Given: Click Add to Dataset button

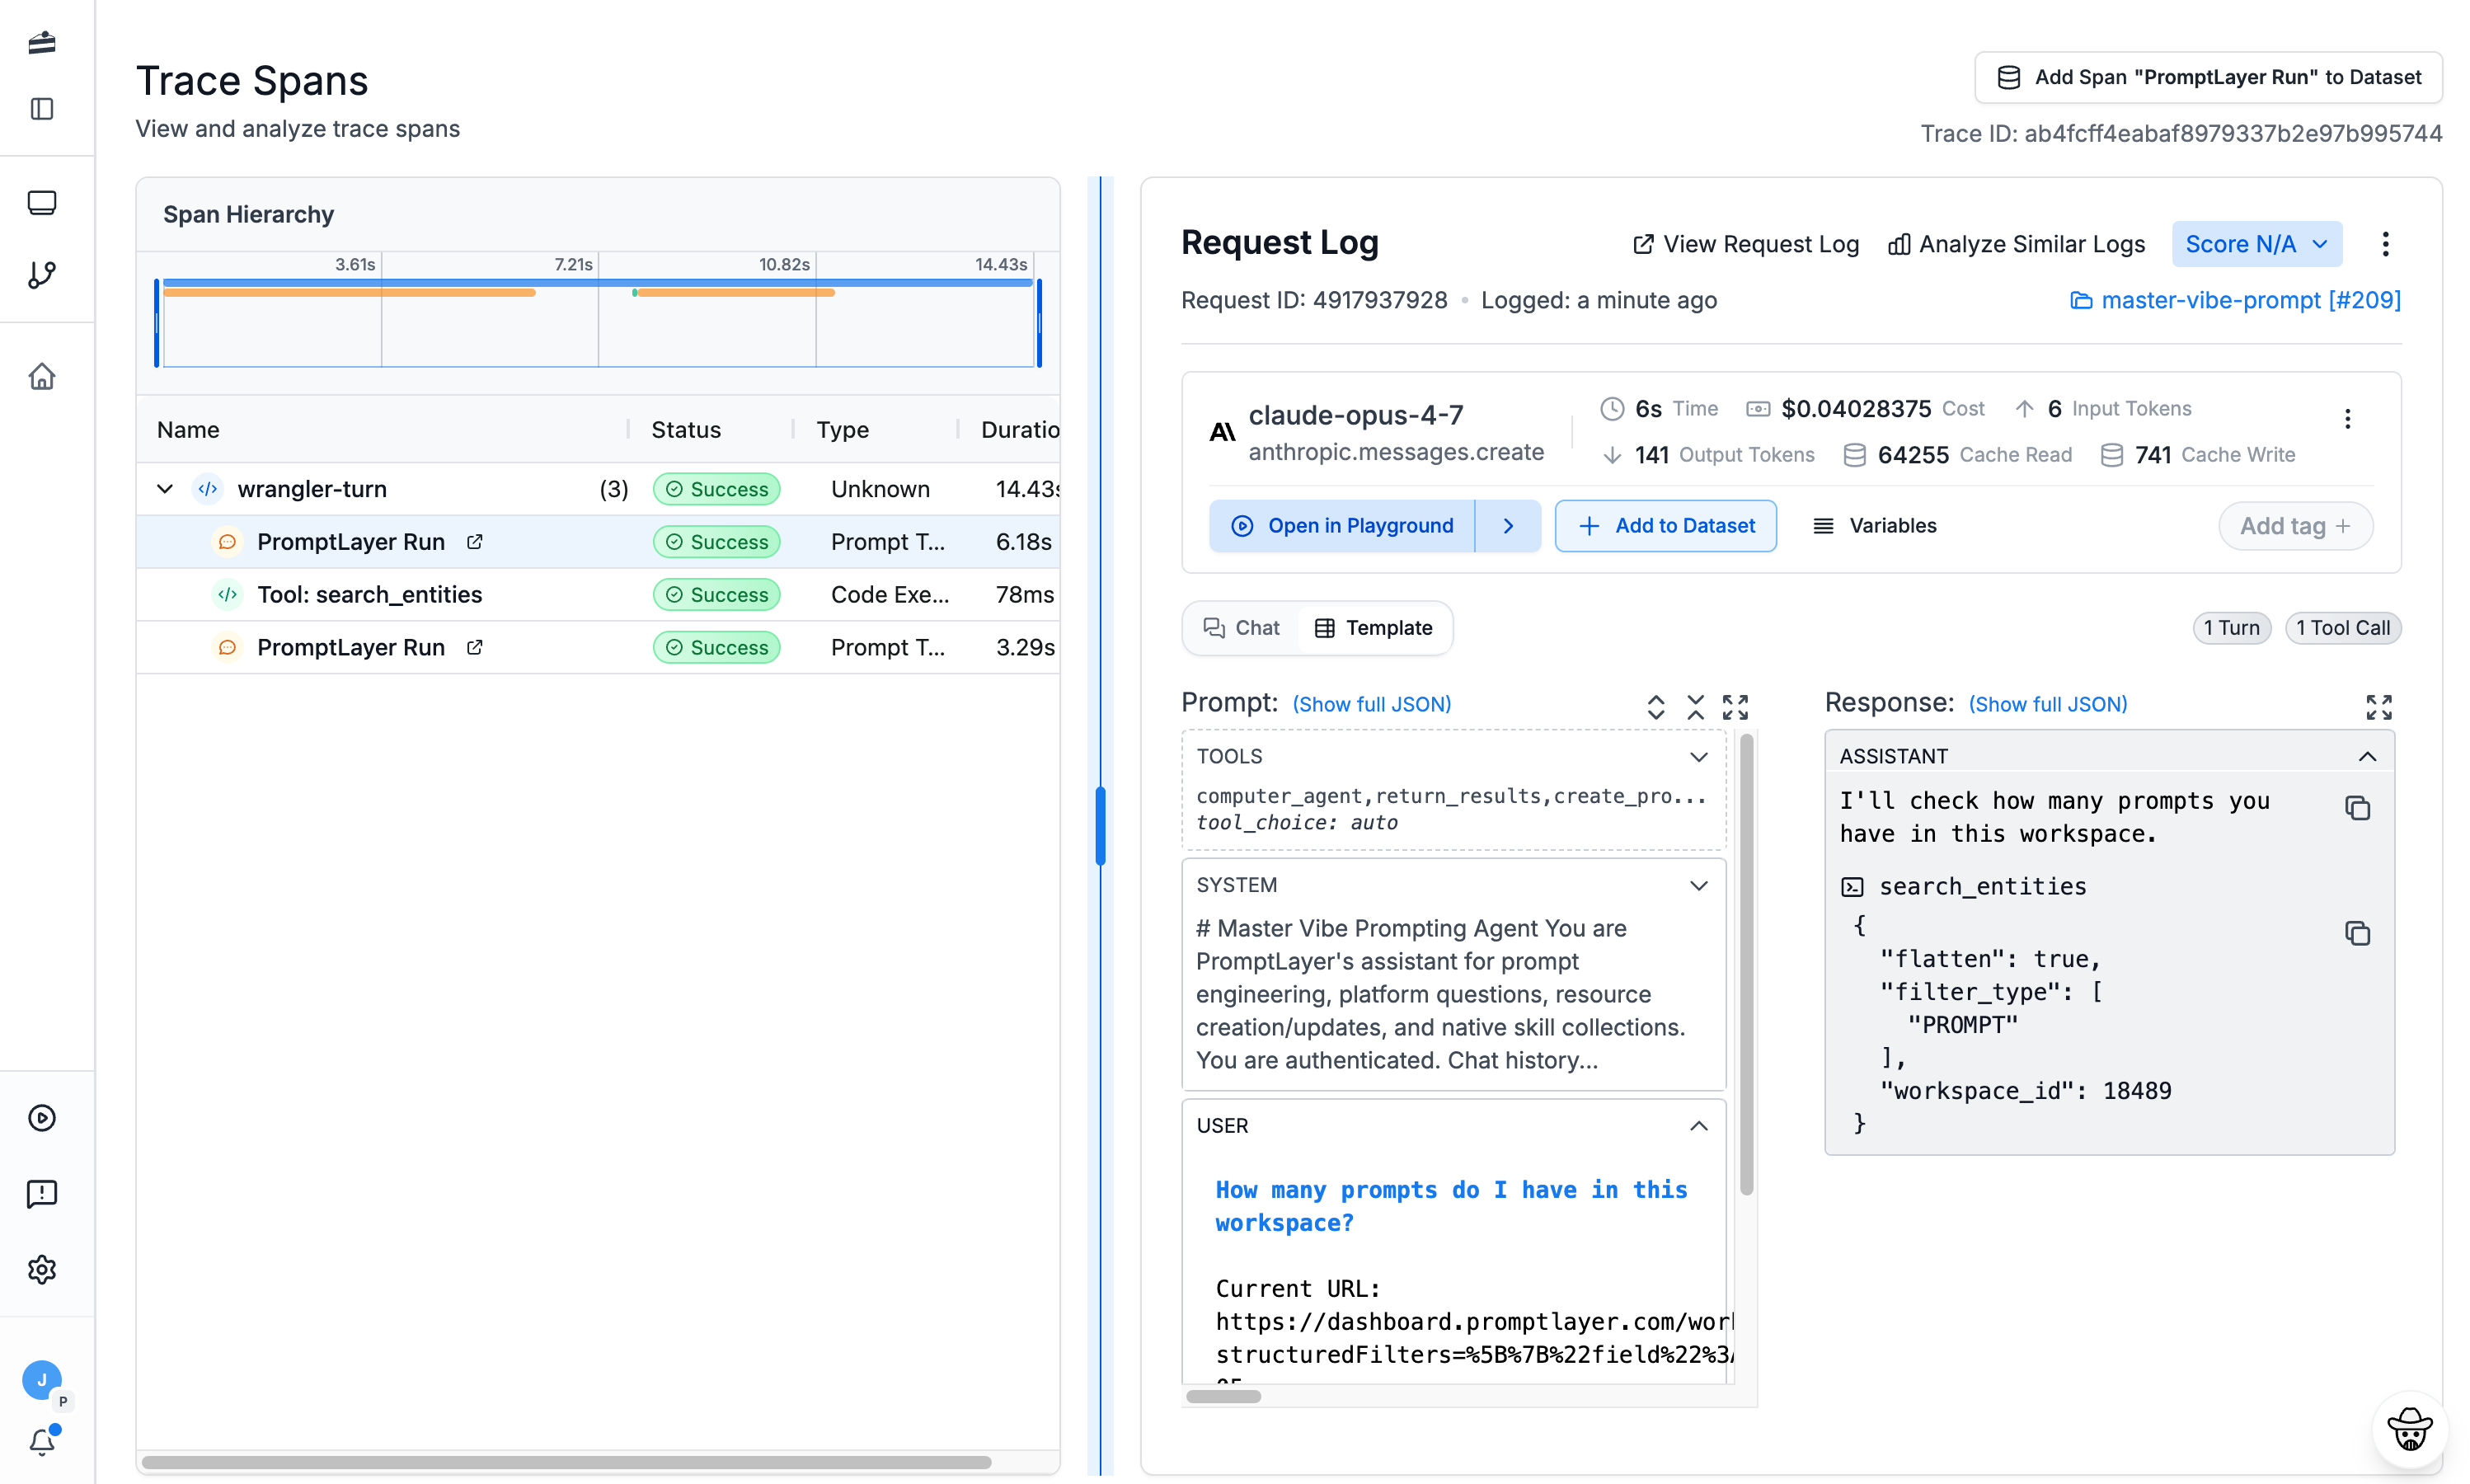Looking at the screenshot, I should [x=1665, y=526].
